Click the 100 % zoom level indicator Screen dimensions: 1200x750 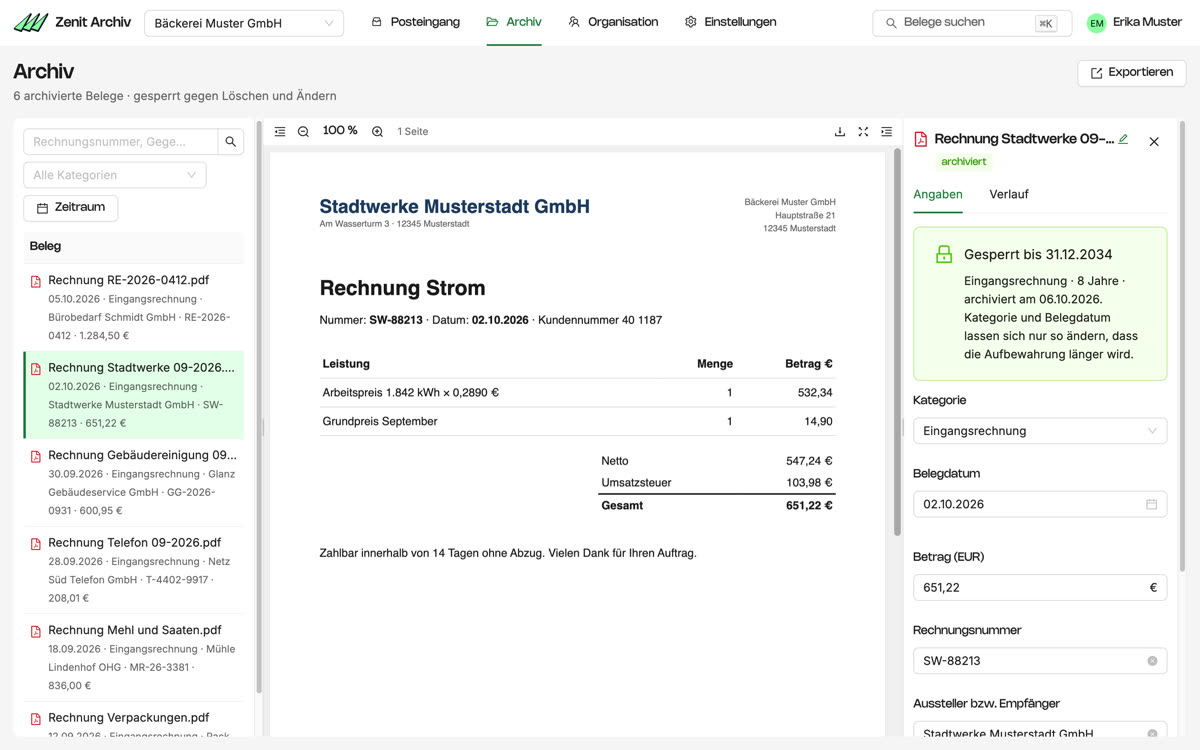click(340, 131)
